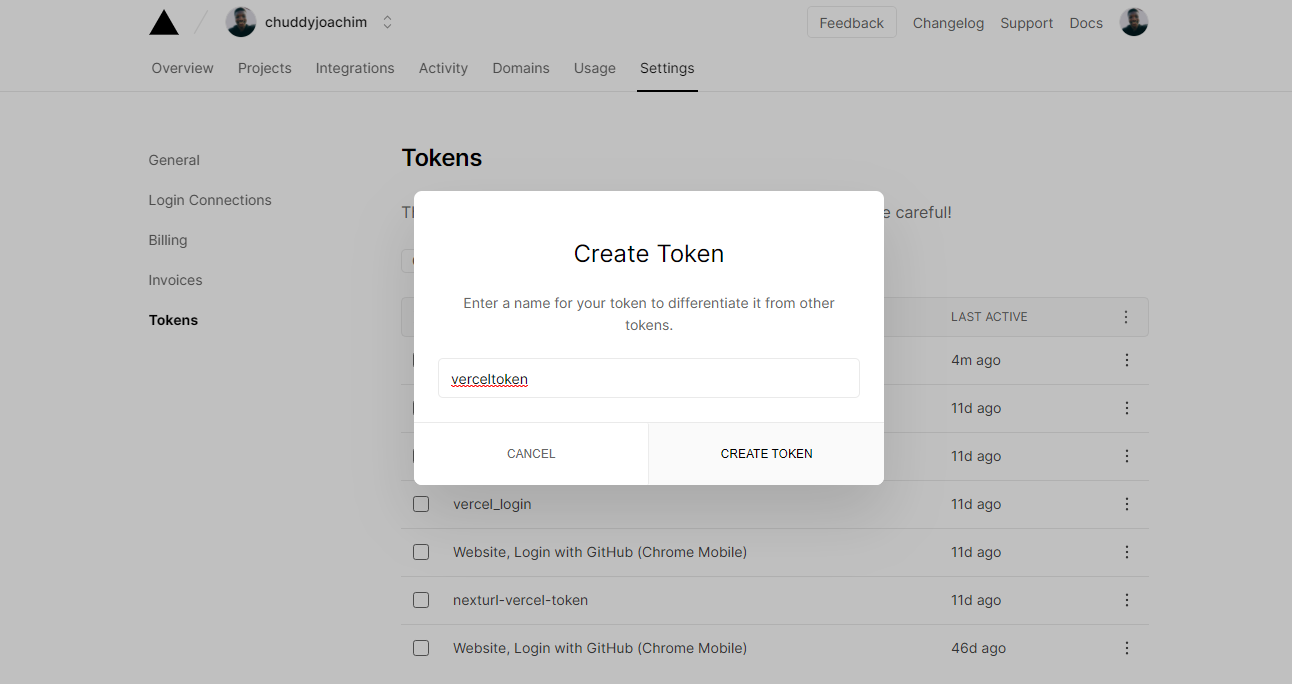
Task: Click CANCEL in the Create Token dialog
Action: click(x=531, y=453)
